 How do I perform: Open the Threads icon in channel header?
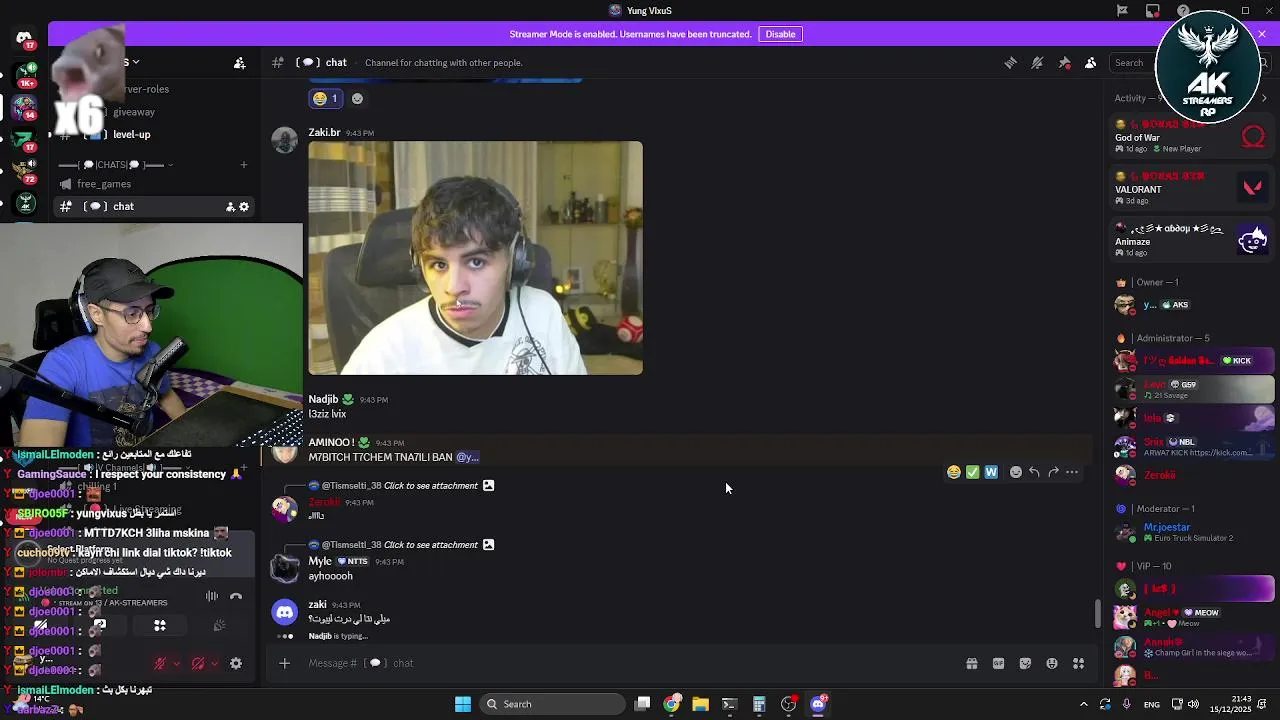coord(1010,63)
